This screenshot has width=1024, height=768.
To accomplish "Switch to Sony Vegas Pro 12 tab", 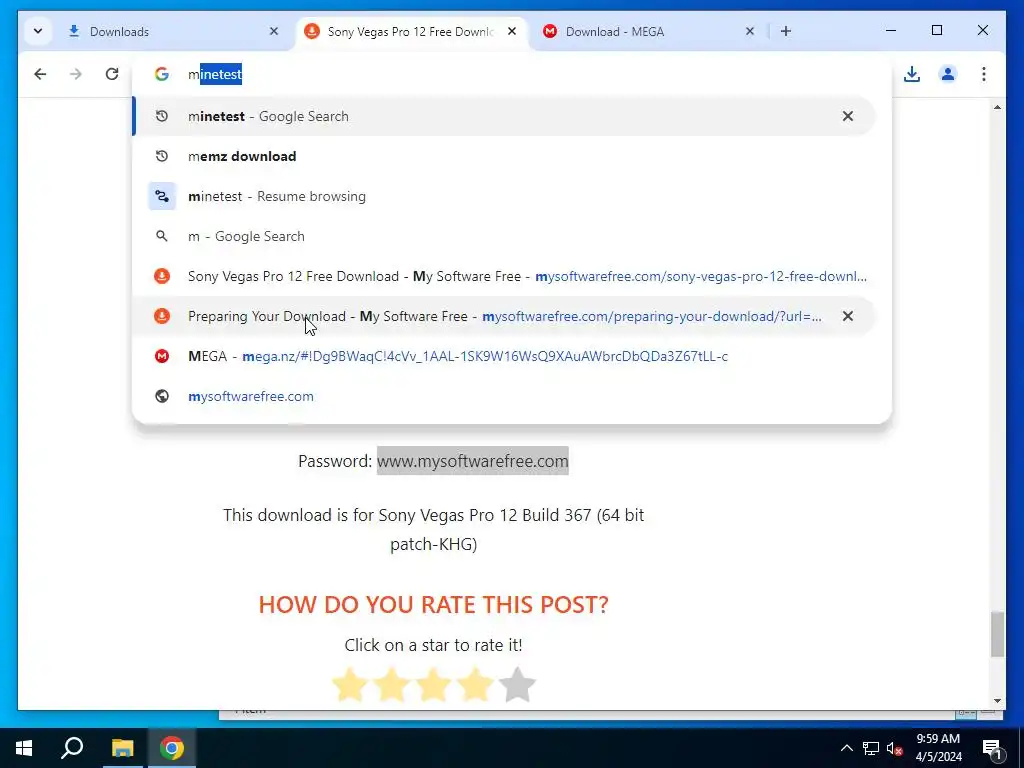I will 411,31.
